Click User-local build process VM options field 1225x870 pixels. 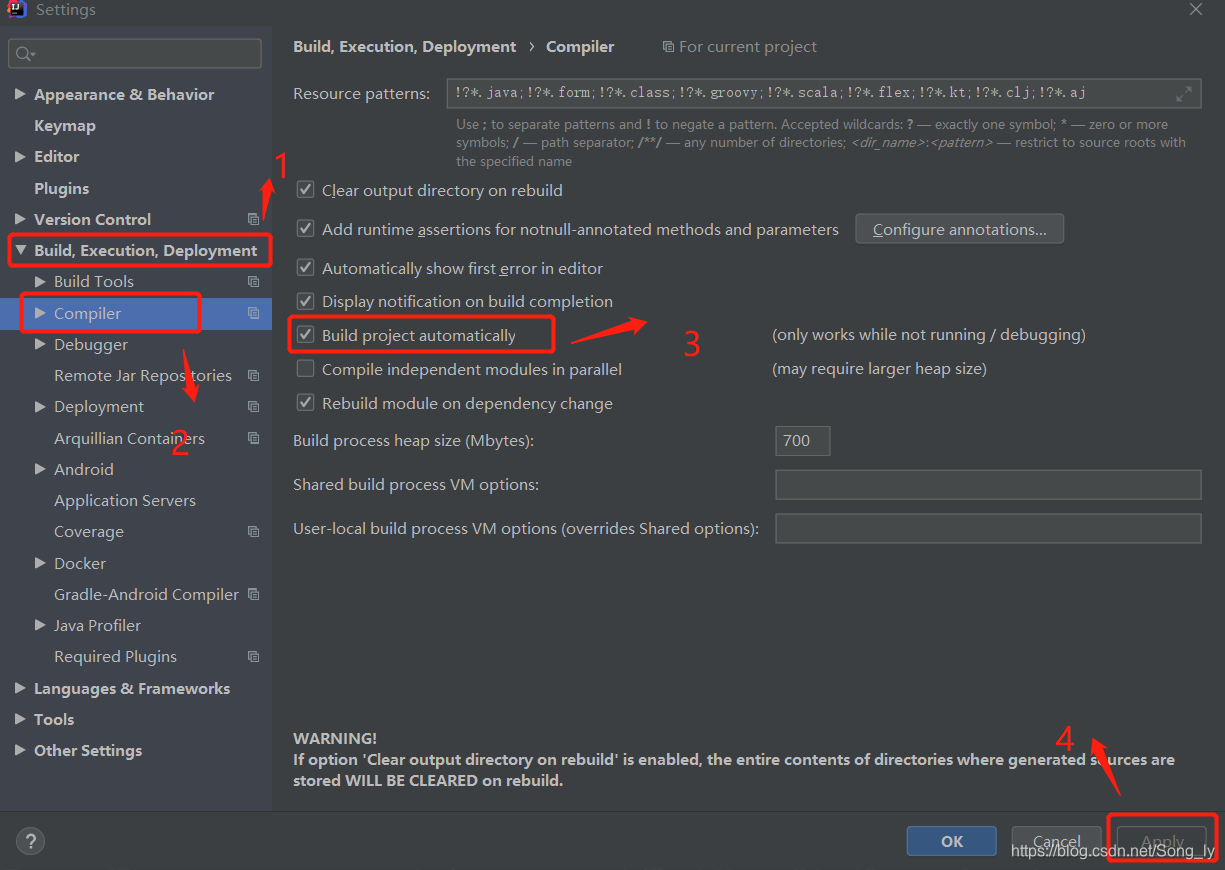point(988,528)
